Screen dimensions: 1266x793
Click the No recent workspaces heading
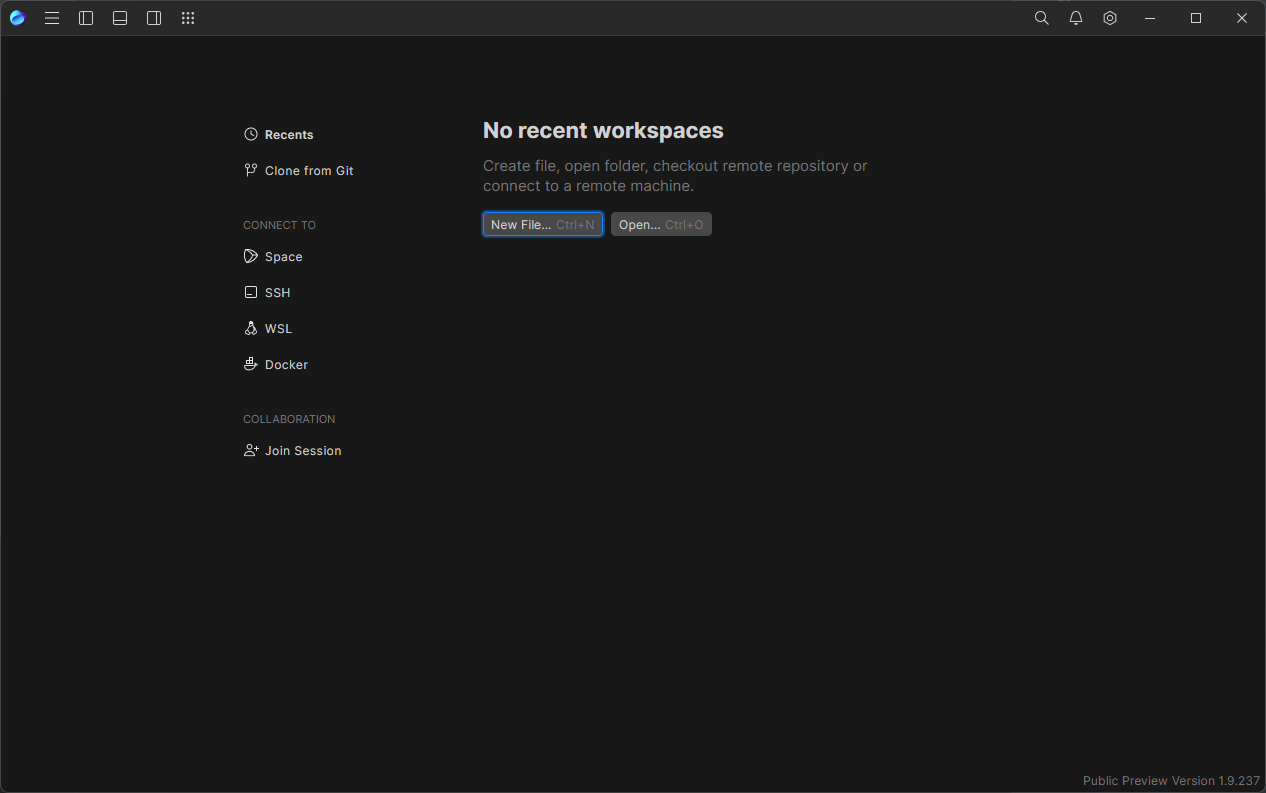[x=603, y=131]
